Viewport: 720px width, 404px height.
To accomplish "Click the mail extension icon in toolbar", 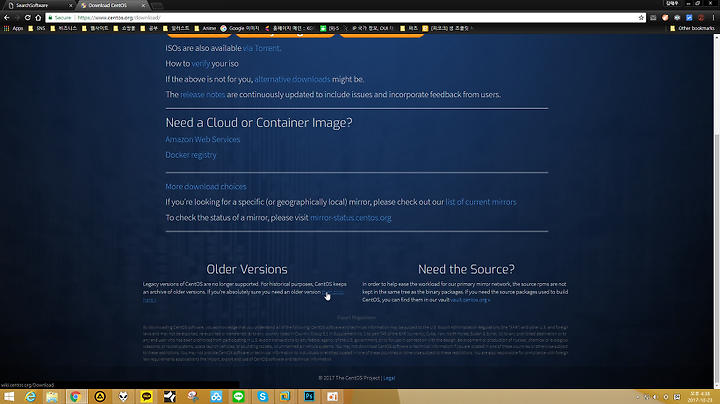I will coord(653,17).
